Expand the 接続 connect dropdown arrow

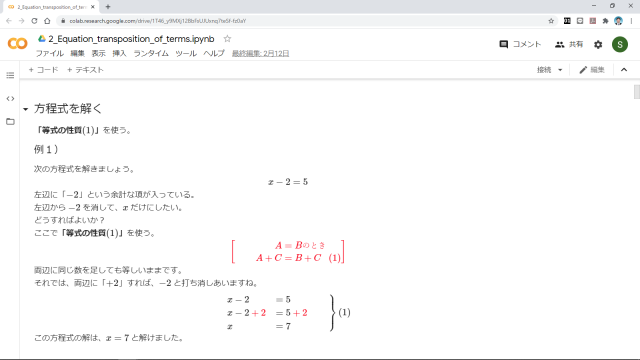[x=560, y=70]
